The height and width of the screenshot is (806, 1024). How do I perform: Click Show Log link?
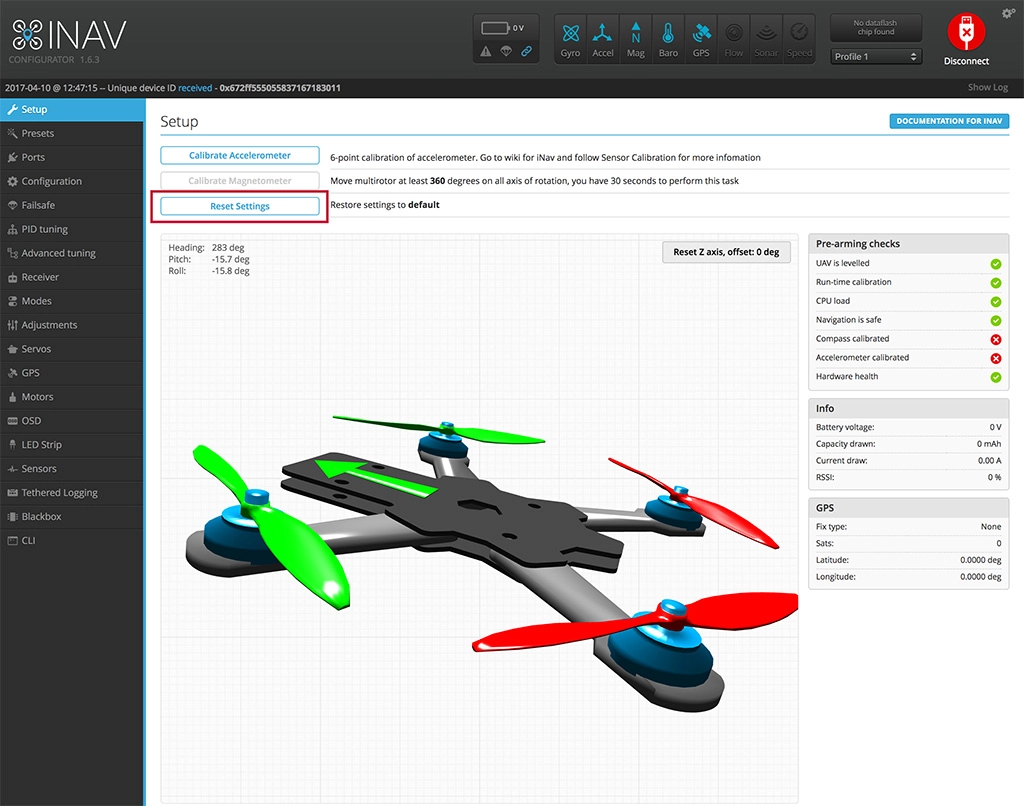987,88
